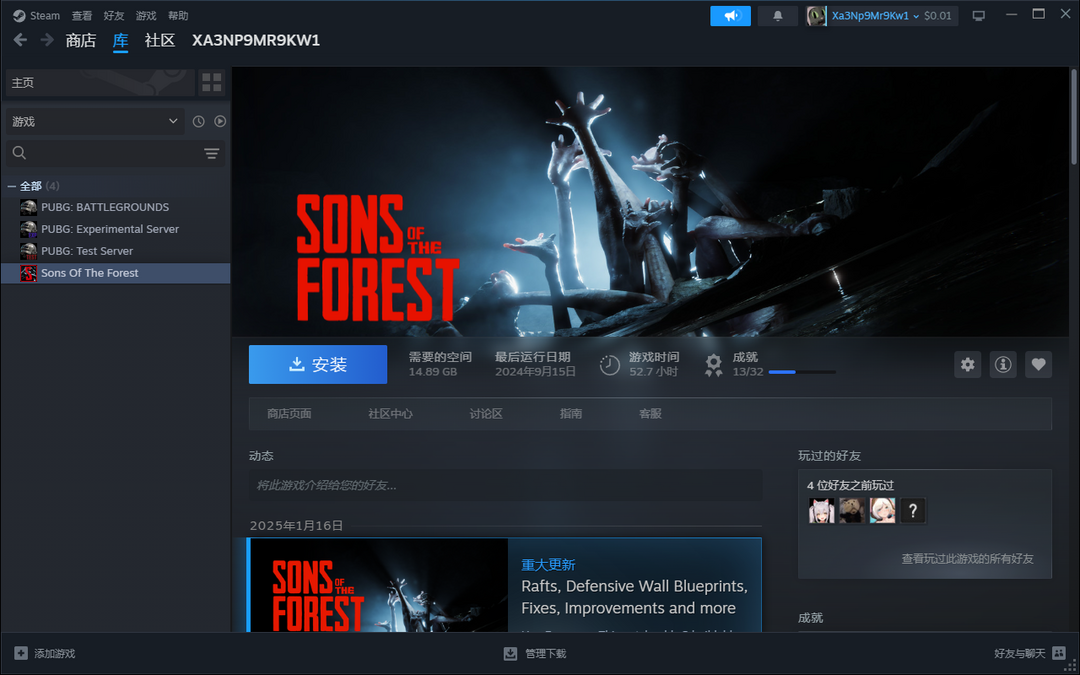Open advanced filter options icon
This screenshot has height=675, width=1080.
pos(211,153)
